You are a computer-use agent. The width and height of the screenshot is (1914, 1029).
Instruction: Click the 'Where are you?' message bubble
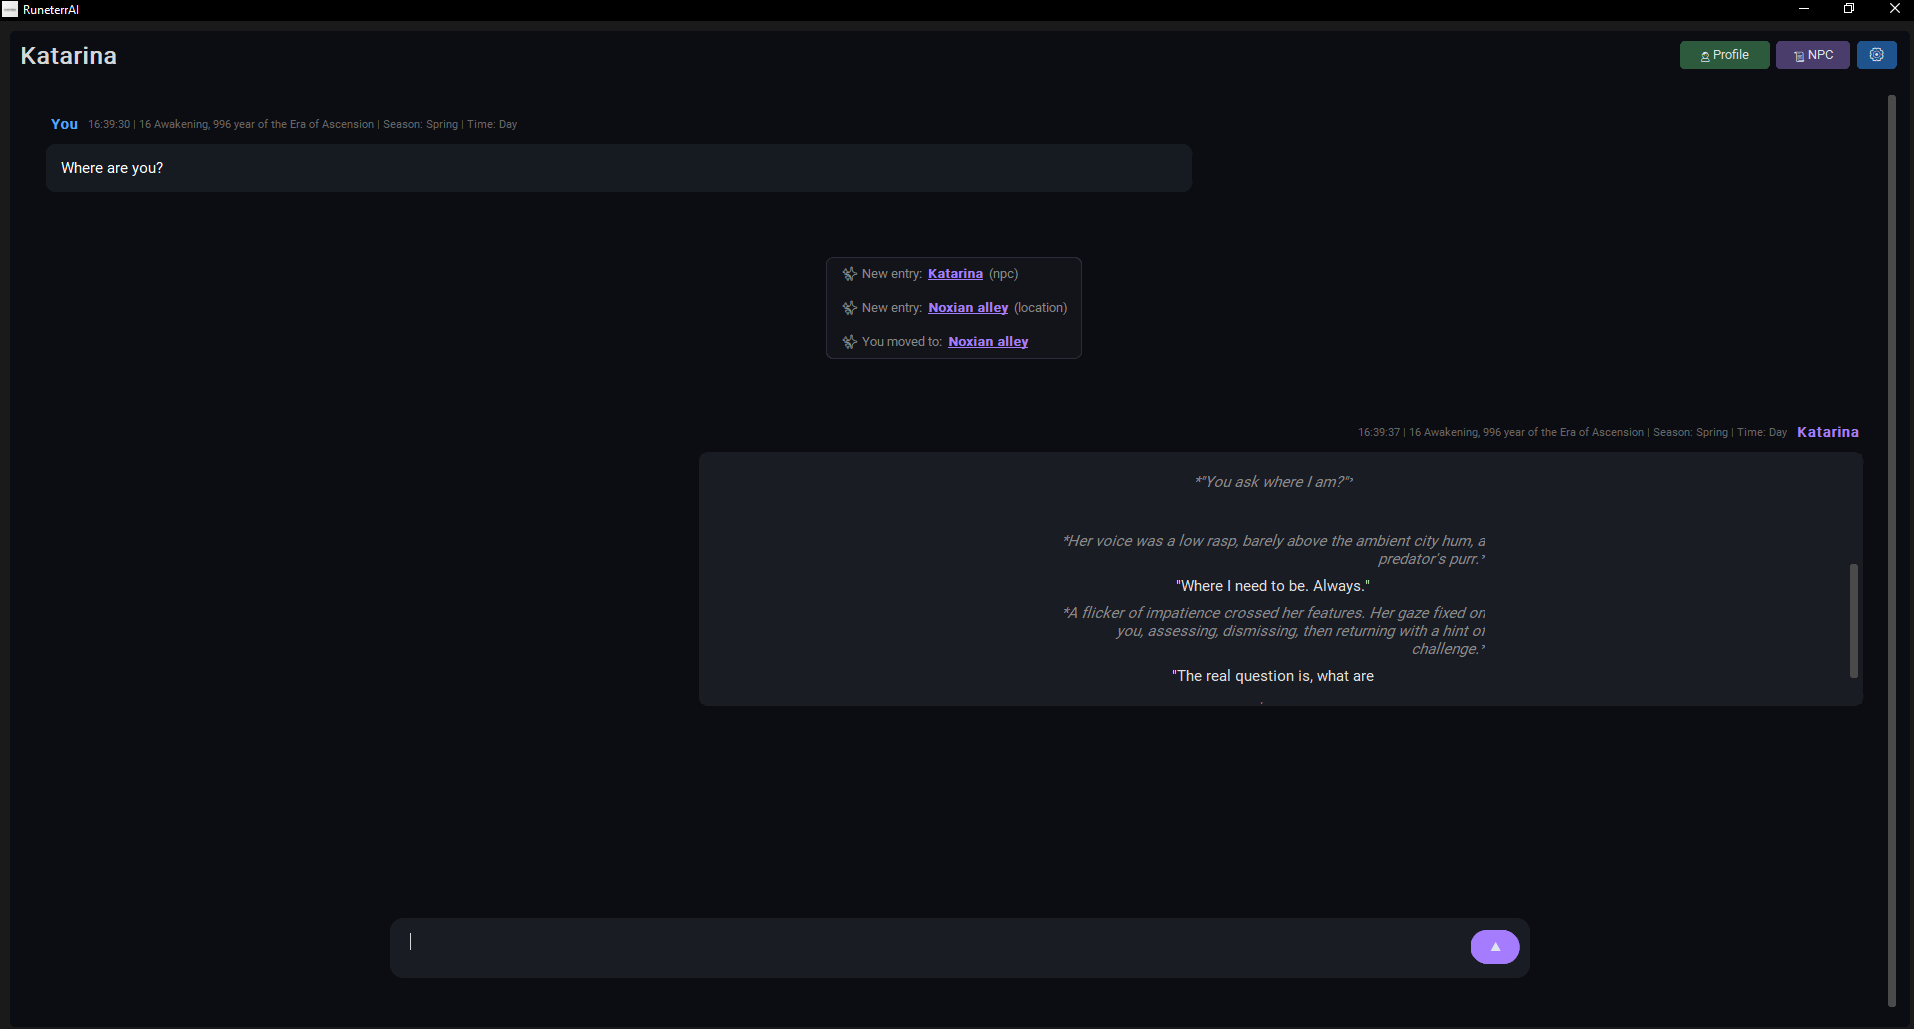[618, 168]
